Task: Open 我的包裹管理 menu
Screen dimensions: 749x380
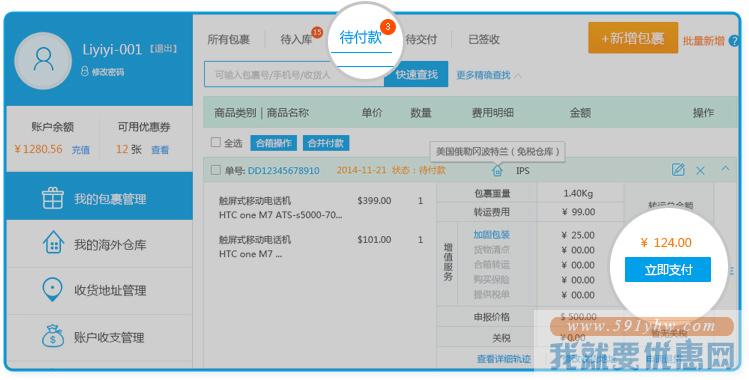Action: click(99, 197)
